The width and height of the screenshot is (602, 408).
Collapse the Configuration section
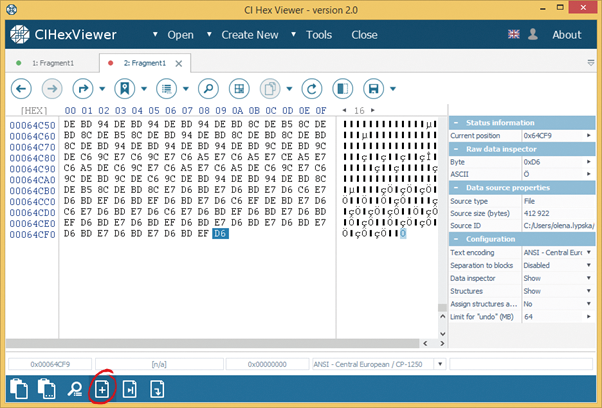pyautogui.click(x=456, y=239)
